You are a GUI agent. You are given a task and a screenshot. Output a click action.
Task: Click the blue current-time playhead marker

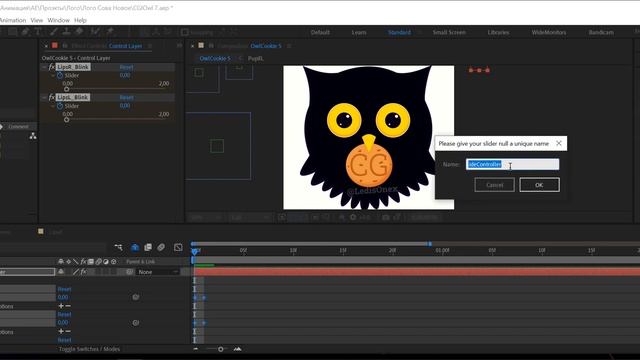click(195, 251)
